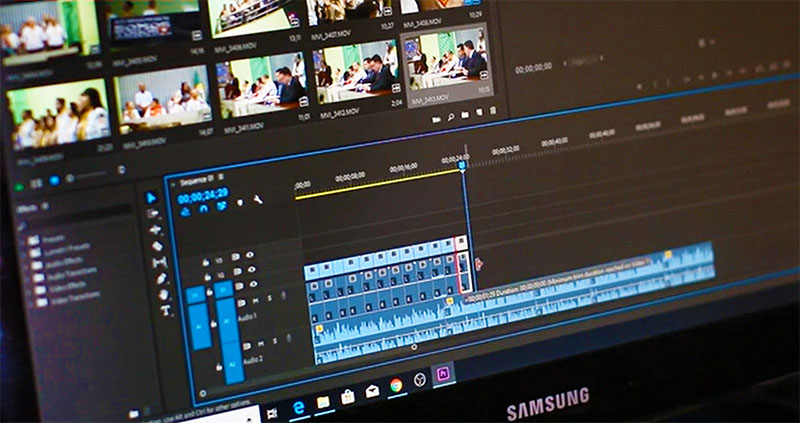Mute the Audio 1 track
Viewport: 800px width, 423px height.
(254, 299)
